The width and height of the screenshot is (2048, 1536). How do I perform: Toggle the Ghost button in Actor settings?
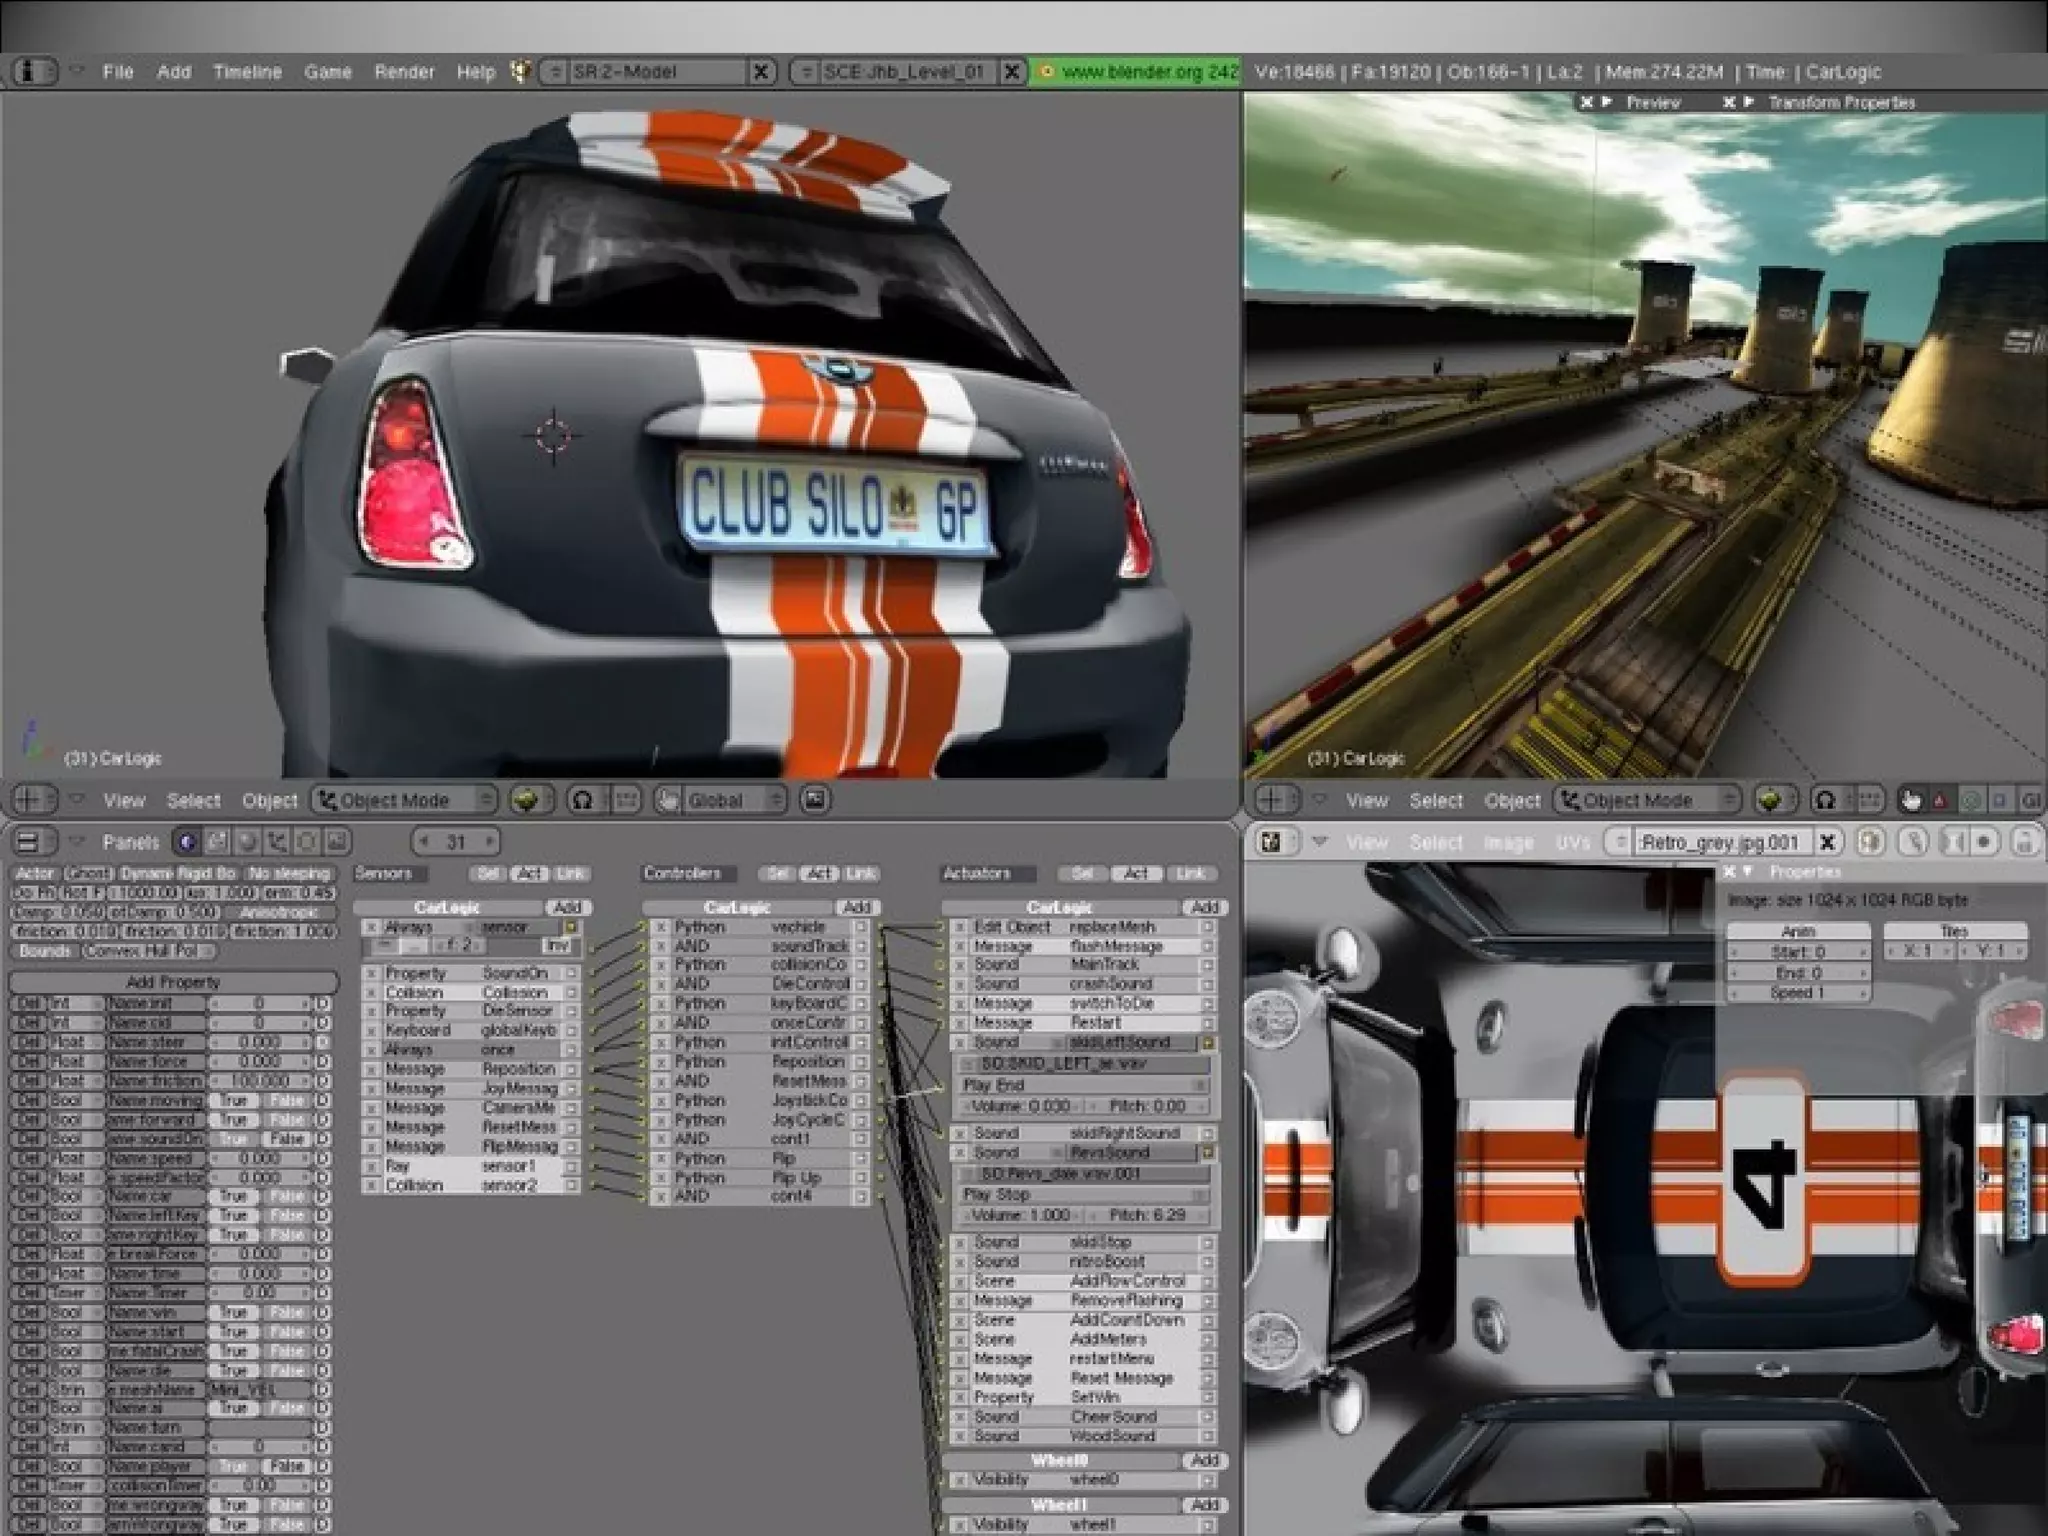[x=87, y=873]
